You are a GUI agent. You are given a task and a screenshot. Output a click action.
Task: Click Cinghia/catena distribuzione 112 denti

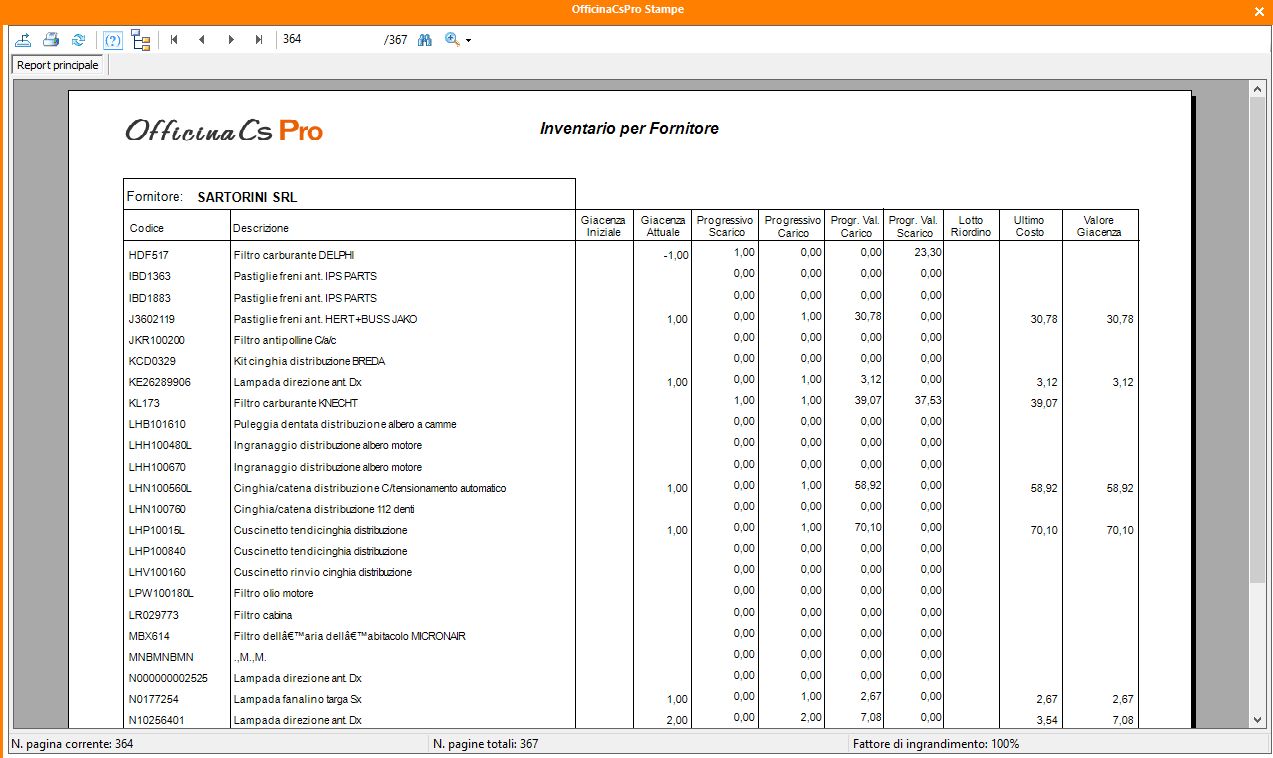pos(324,509)
